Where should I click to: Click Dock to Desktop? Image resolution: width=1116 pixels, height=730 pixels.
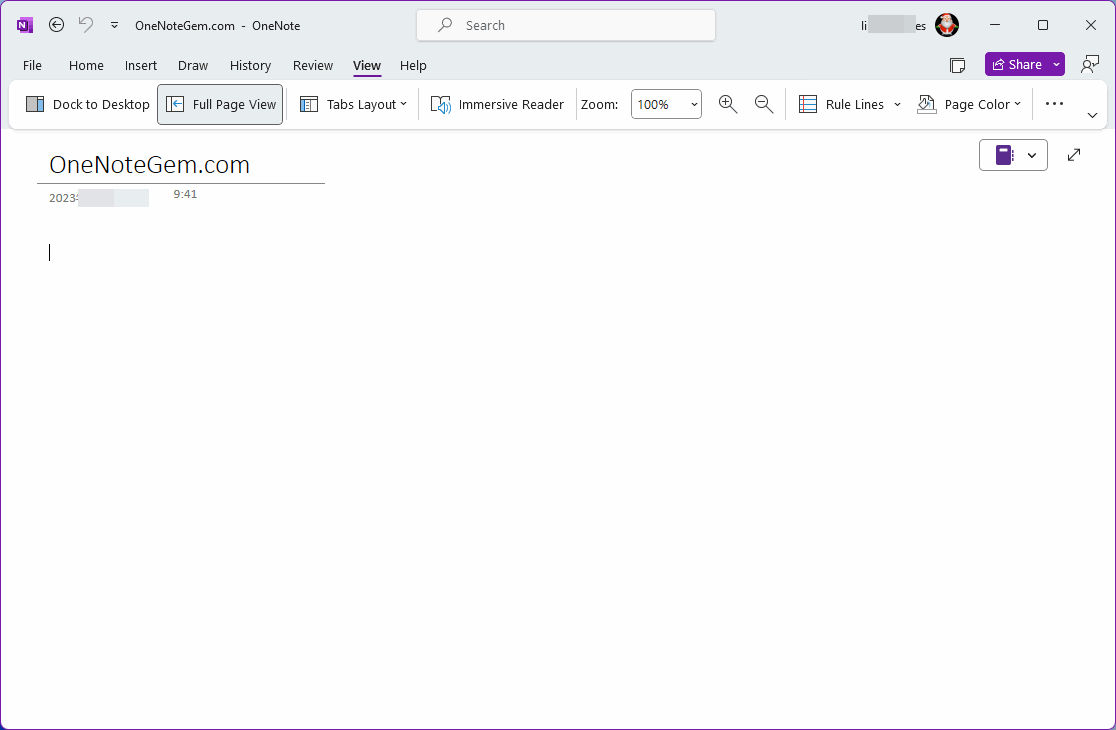point(88,104)
